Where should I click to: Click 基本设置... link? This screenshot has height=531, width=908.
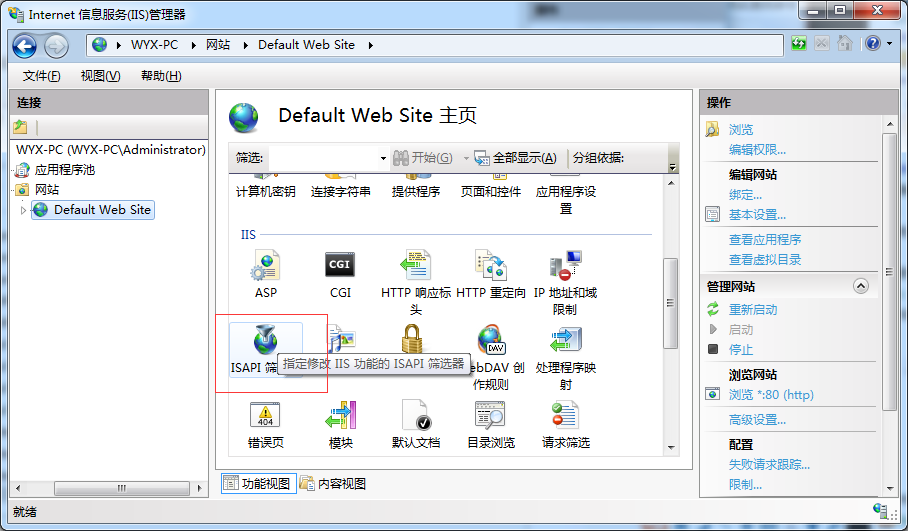(x=757, y=215)
